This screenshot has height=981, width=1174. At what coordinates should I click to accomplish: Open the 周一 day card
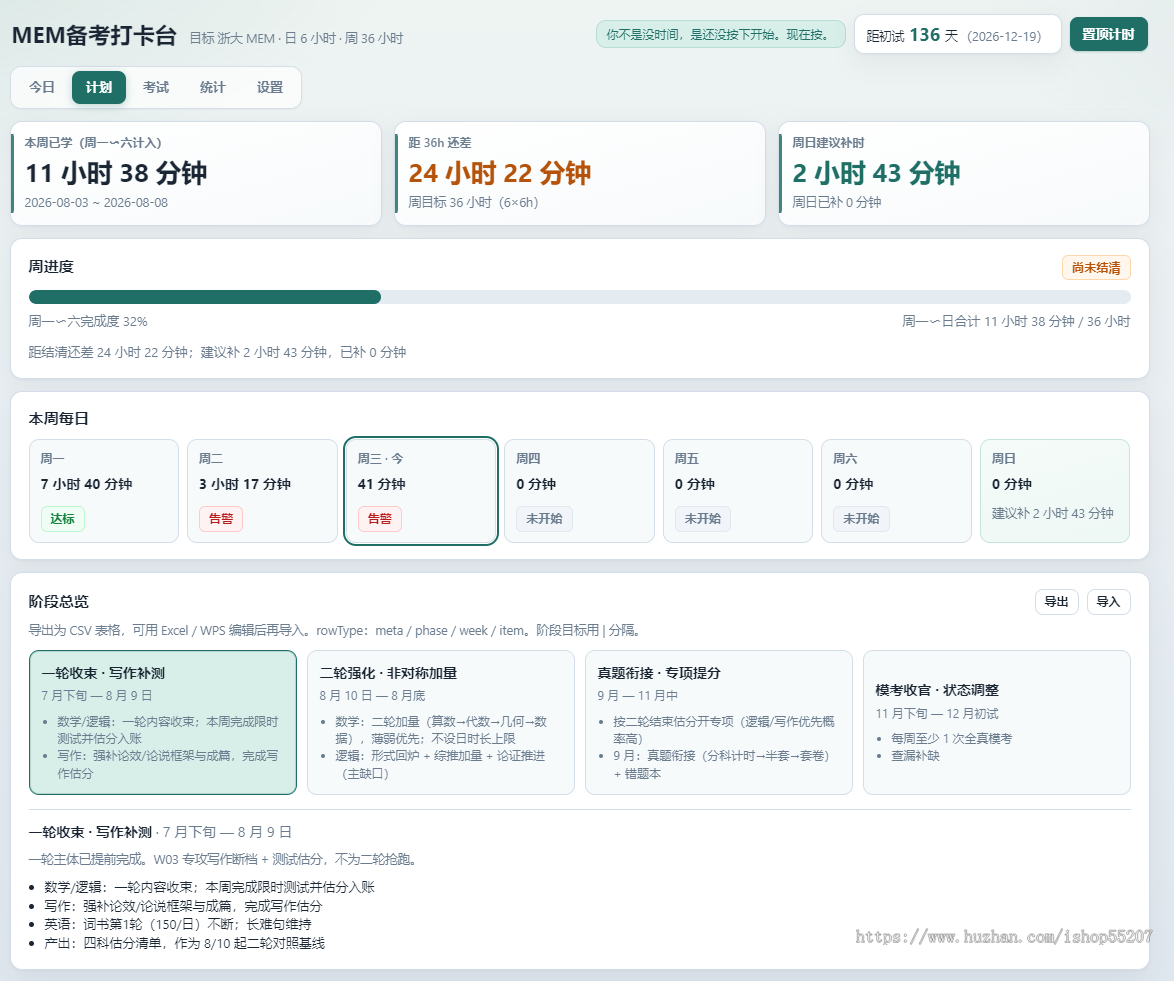point(104,490)
